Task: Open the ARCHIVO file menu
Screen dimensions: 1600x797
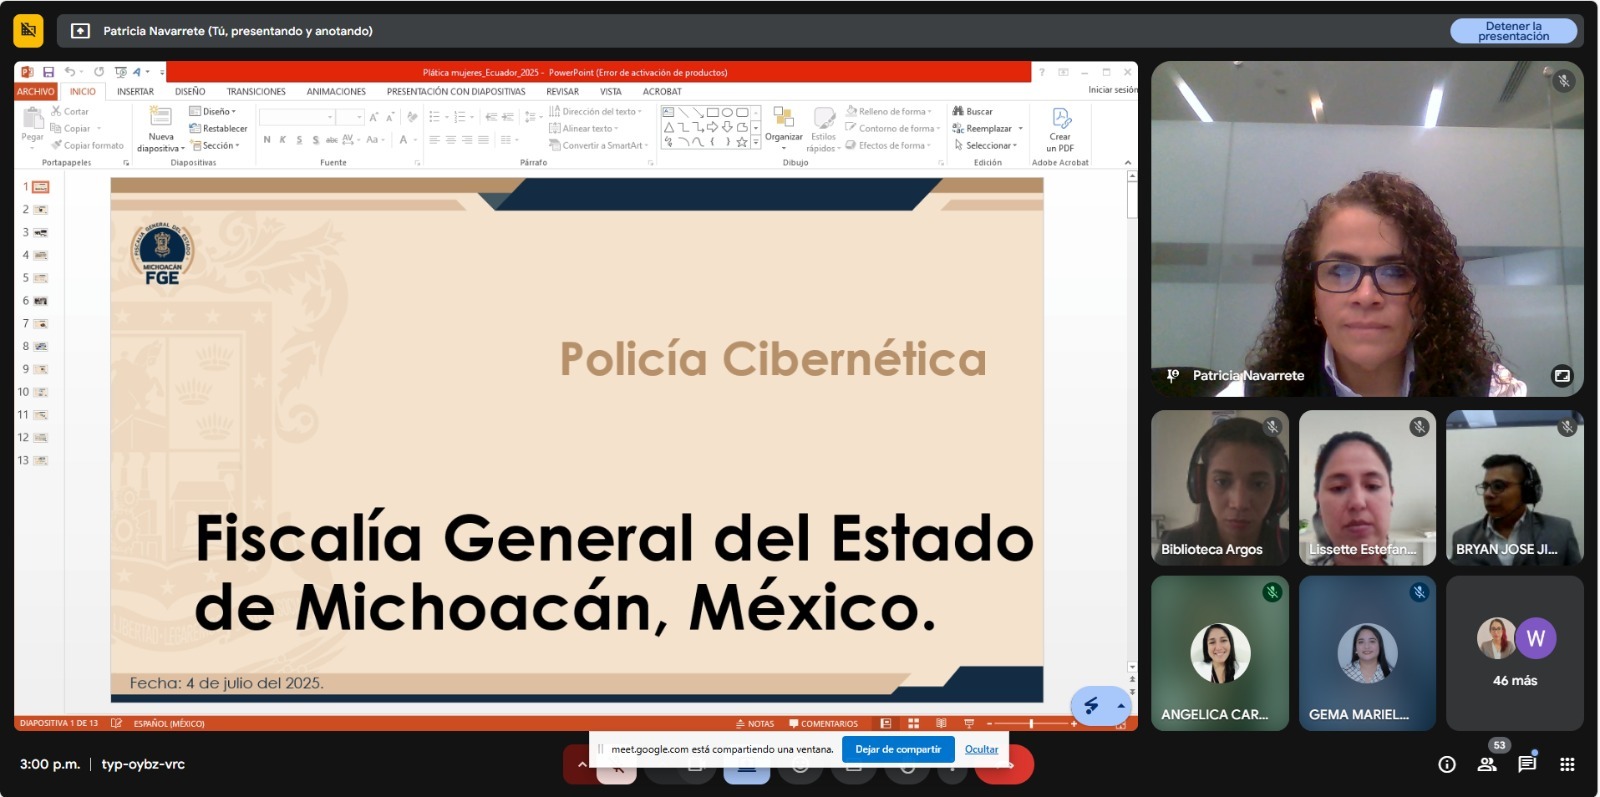Action: 35,91
